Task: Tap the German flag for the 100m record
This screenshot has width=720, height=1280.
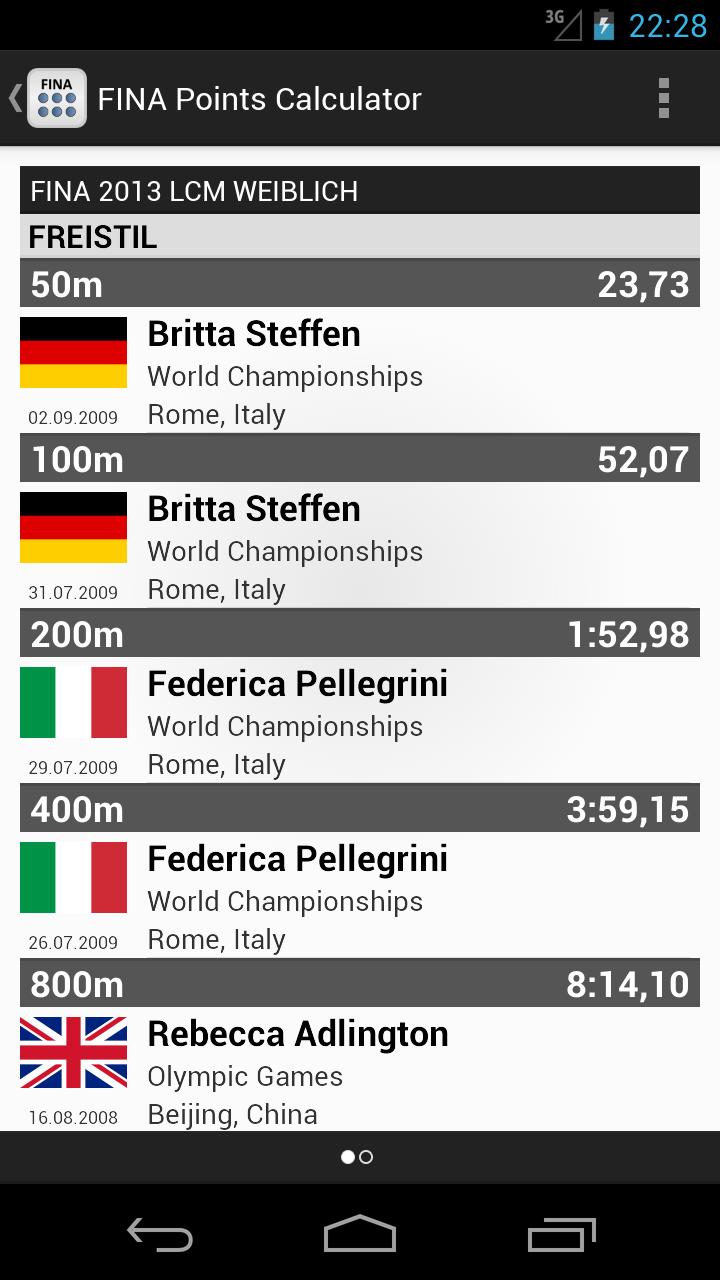Action: pos(74,527)
